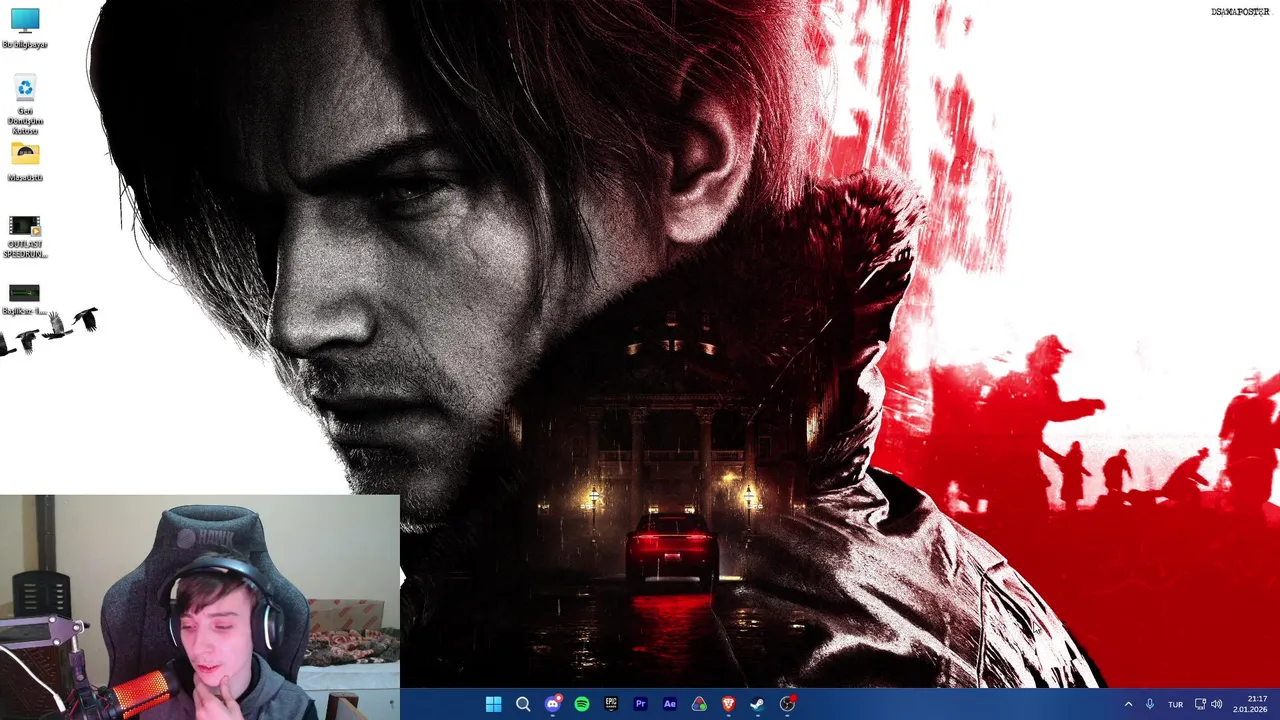Select Başlıksız video file on desktop
This screenshot has height=720, width=1280.
coord(25,299)
